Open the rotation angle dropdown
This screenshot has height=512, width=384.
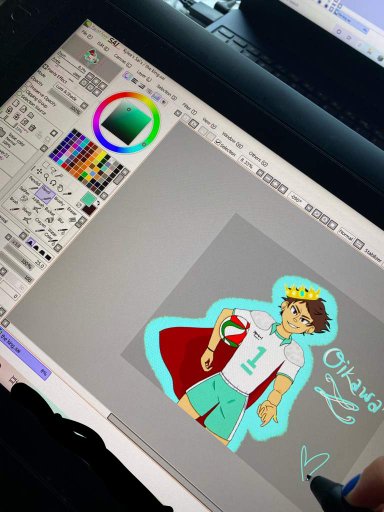(x=296, y=200)
